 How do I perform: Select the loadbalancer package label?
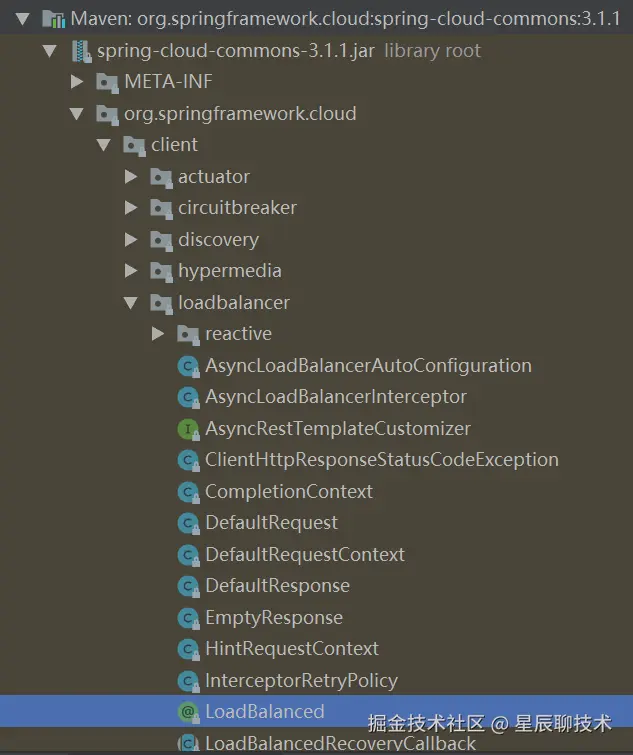click(x=234, y=303)
